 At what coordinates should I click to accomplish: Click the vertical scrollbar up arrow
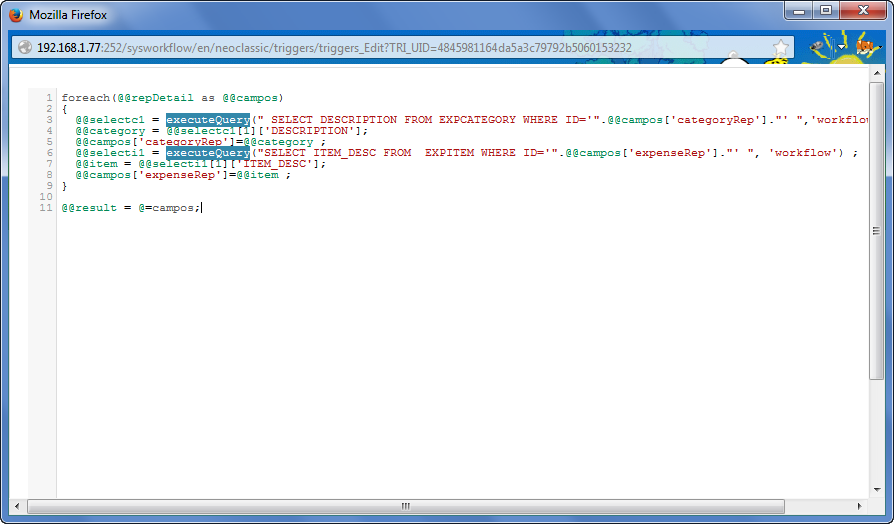click(876, 90)
